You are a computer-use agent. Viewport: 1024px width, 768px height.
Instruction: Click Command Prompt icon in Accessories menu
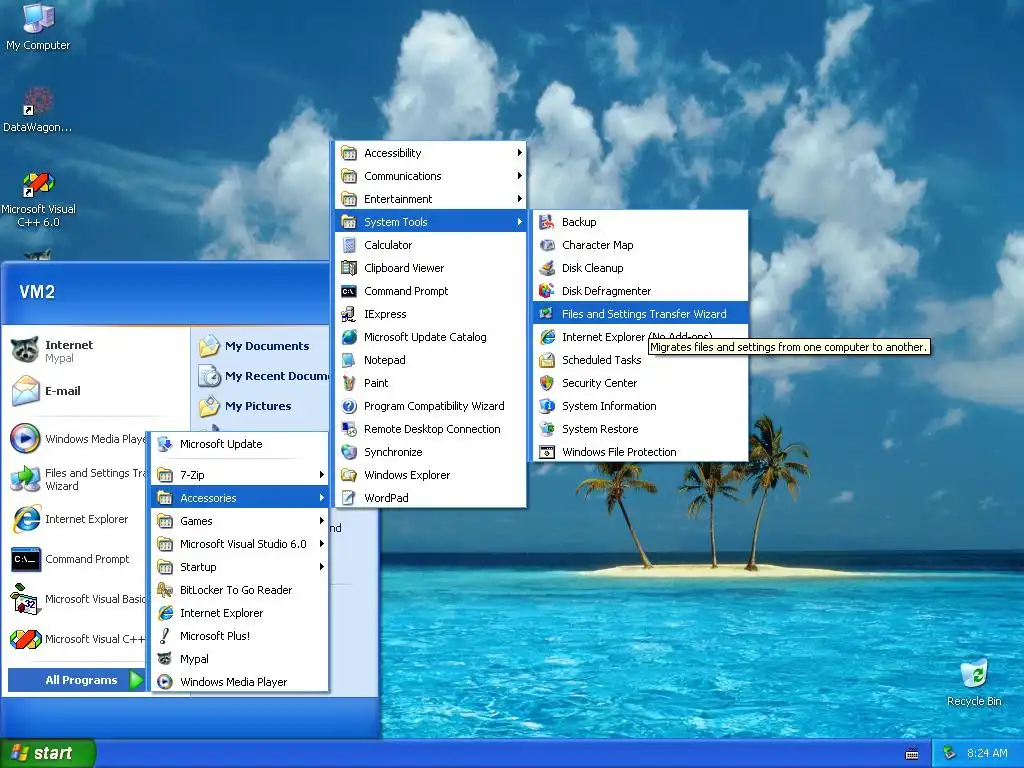(349, 291)
